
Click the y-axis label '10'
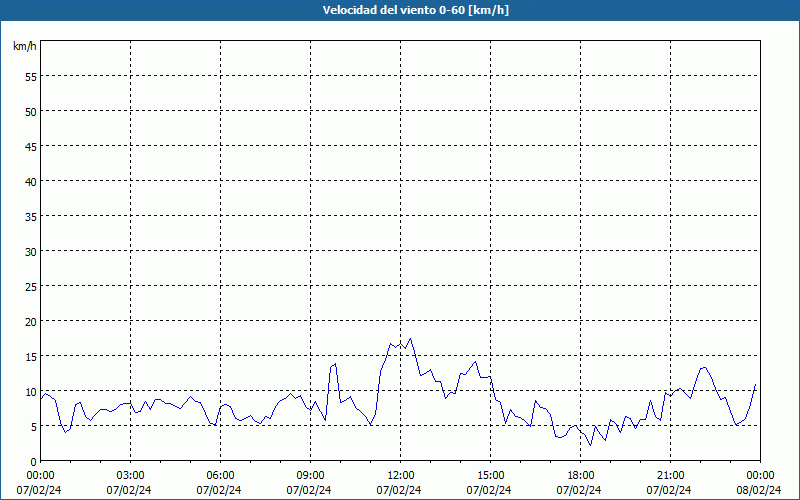click(31, 391)
